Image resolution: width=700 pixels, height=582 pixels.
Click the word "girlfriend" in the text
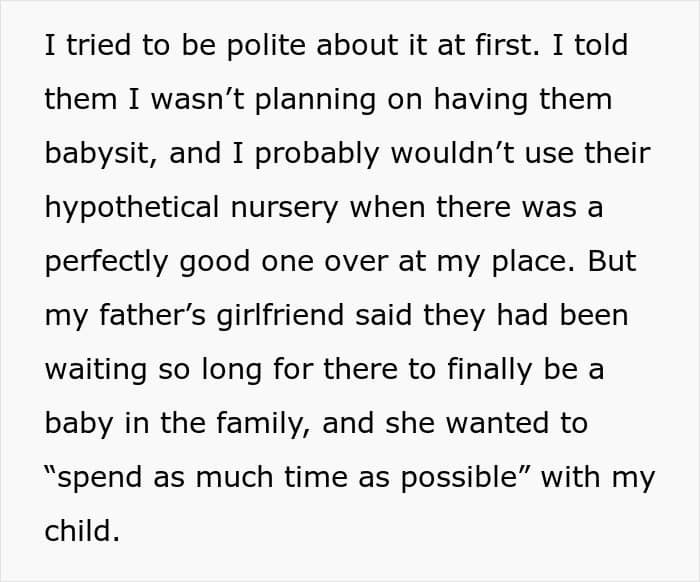tap(261, 316)
